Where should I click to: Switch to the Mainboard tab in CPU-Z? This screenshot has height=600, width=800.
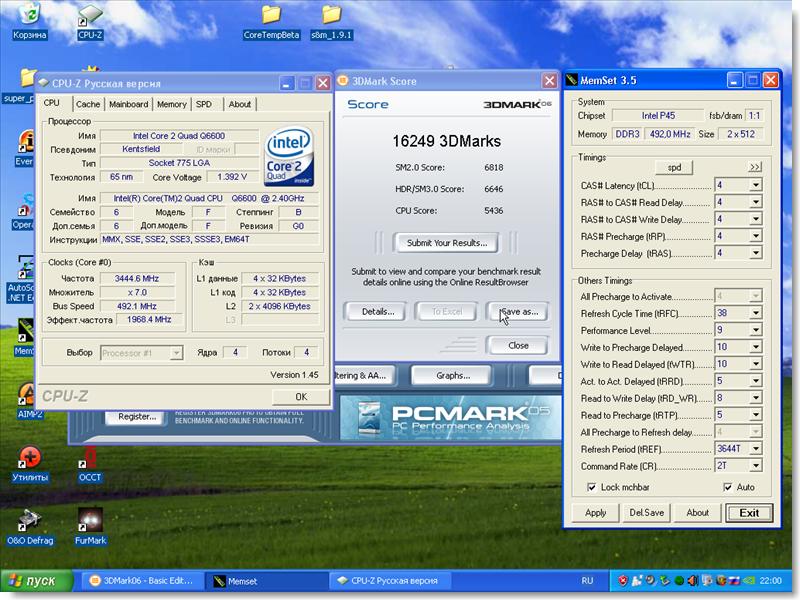(128, 104)
